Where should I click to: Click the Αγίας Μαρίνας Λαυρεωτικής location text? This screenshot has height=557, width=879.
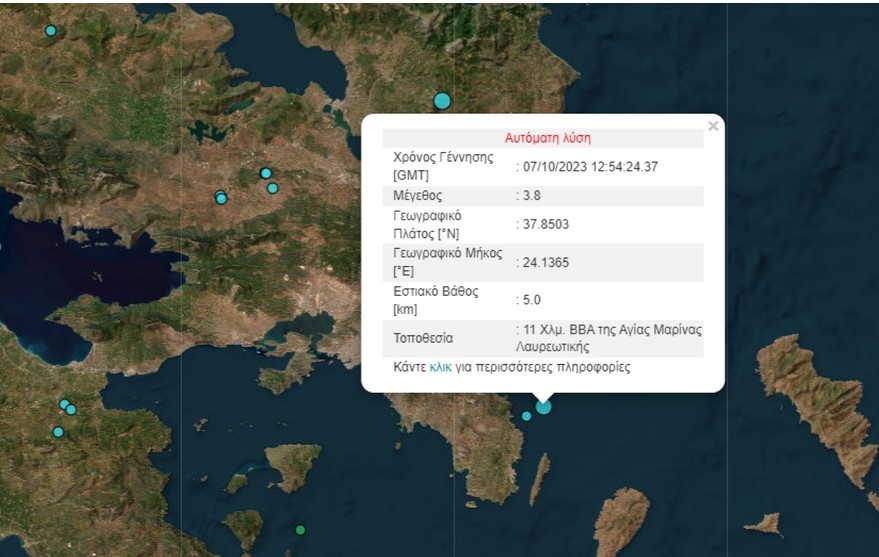[610, 338]
